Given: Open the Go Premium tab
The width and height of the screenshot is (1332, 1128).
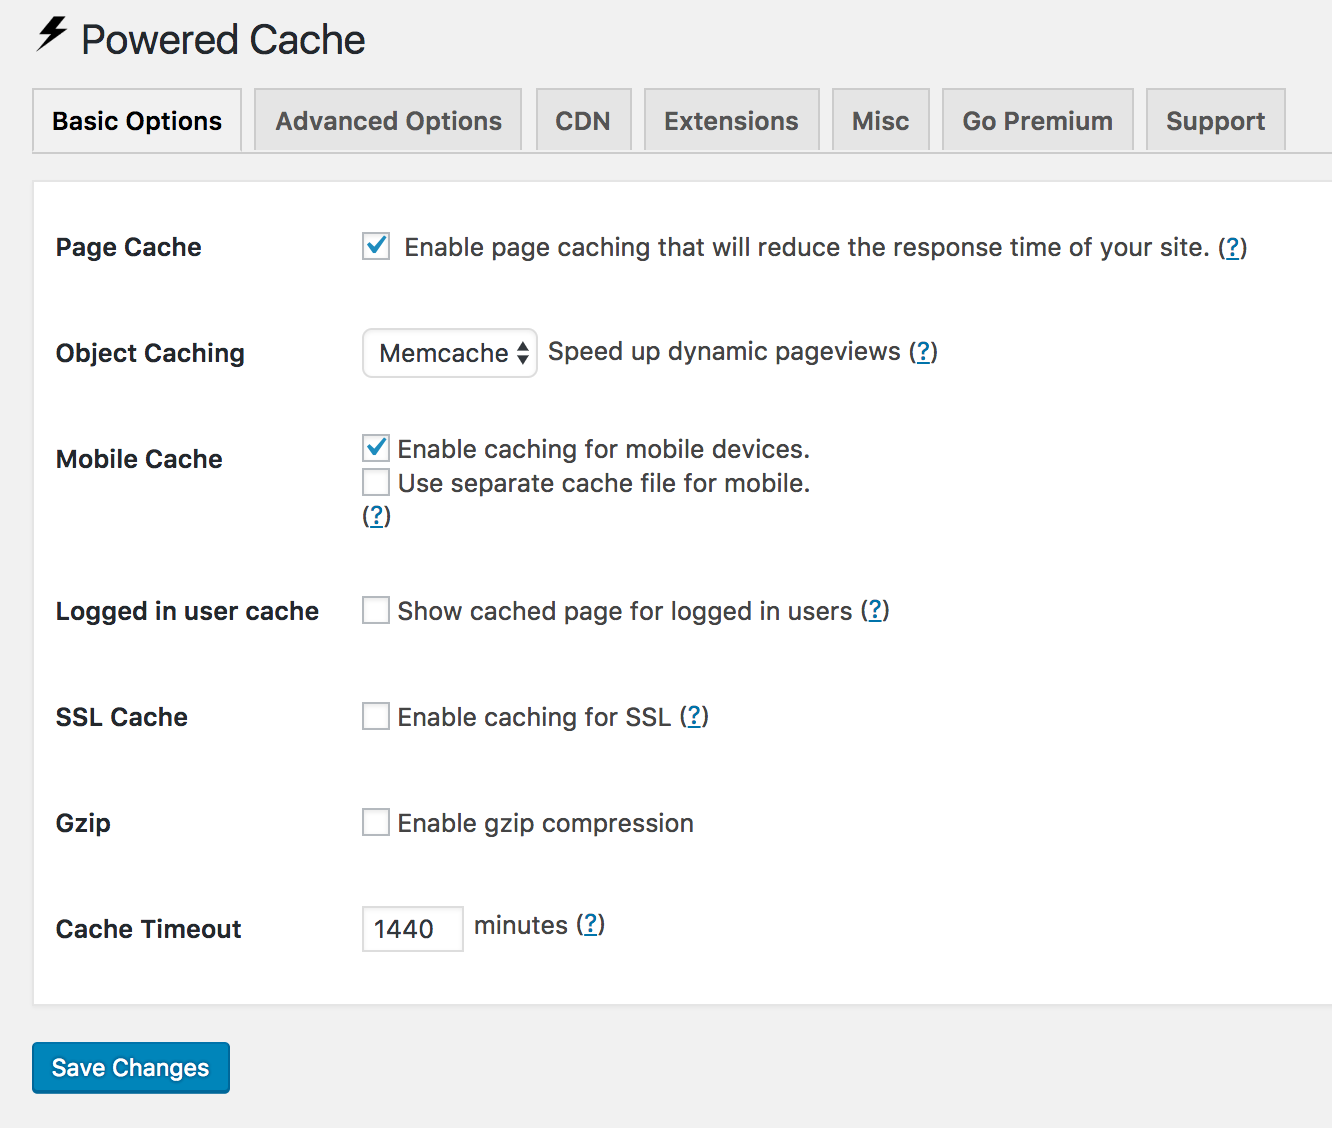Looking at the screenshot, I should pyautogui.click(x=1037, y=120).
